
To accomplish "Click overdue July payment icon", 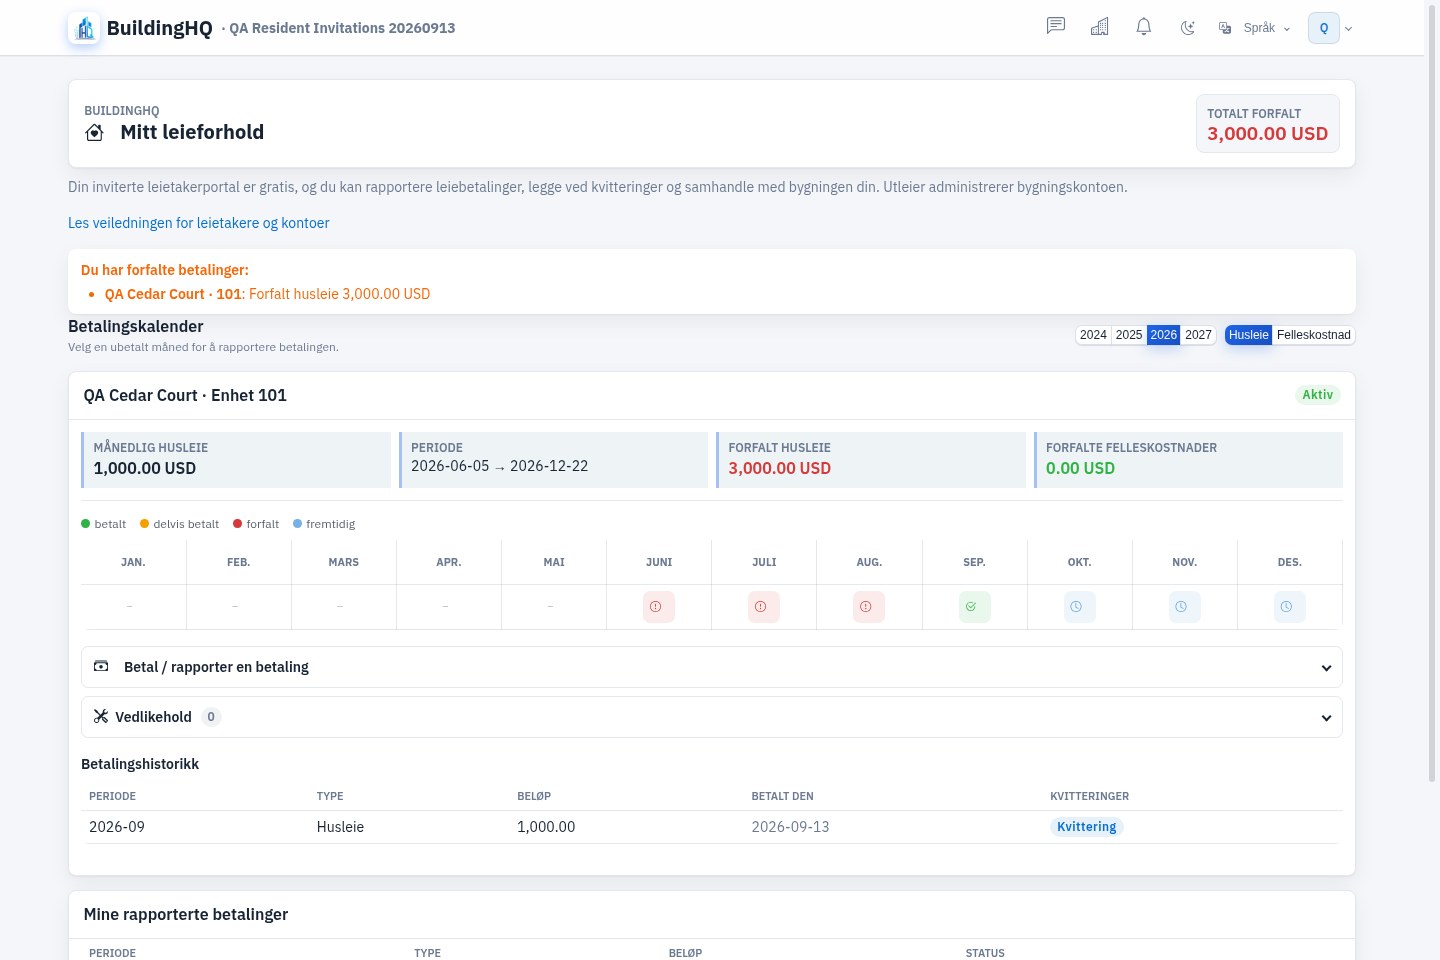I will click(x=764, y=607).
